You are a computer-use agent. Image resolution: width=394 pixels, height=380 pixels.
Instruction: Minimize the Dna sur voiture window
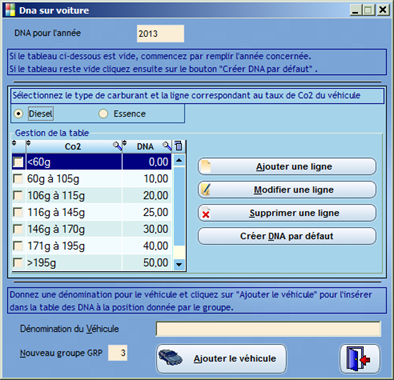click(x=356, y=10)
